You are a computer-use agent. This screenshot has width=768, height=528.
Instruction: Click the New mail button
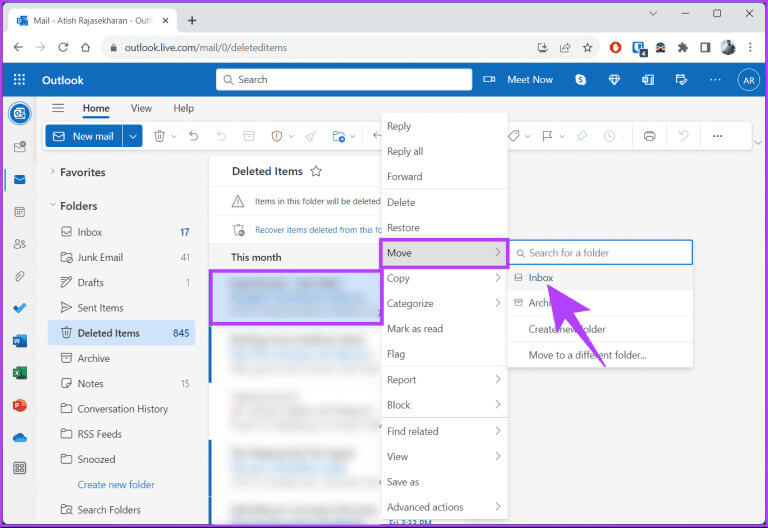coord(84,136)
